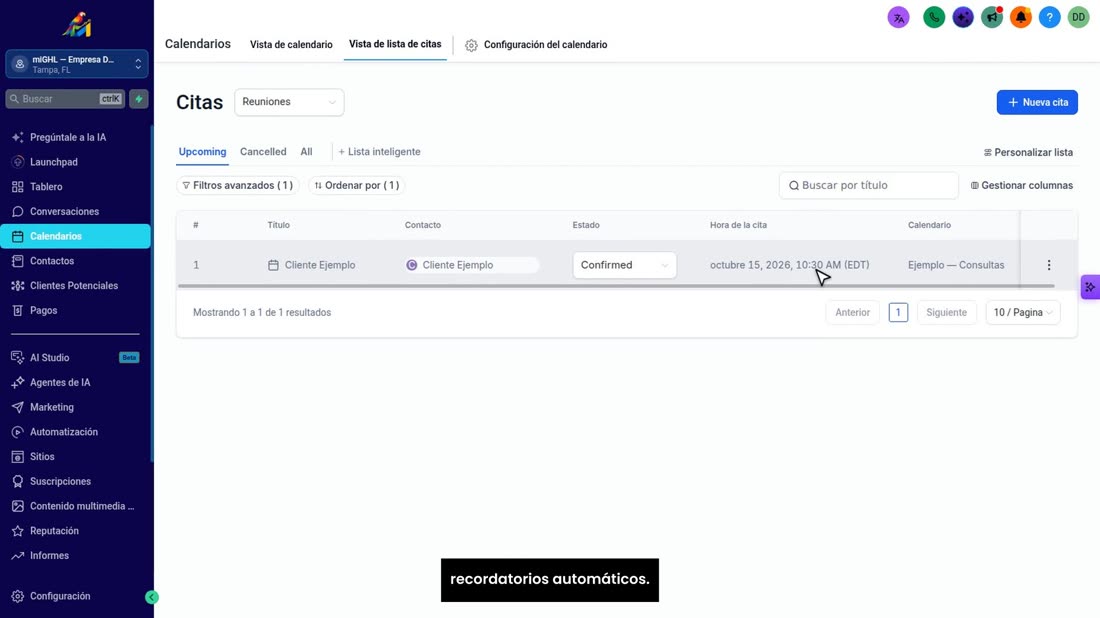The image size is (1100, 618).
Task: Open the AI sparkle assistant icon
Action: tap(963, 18)
